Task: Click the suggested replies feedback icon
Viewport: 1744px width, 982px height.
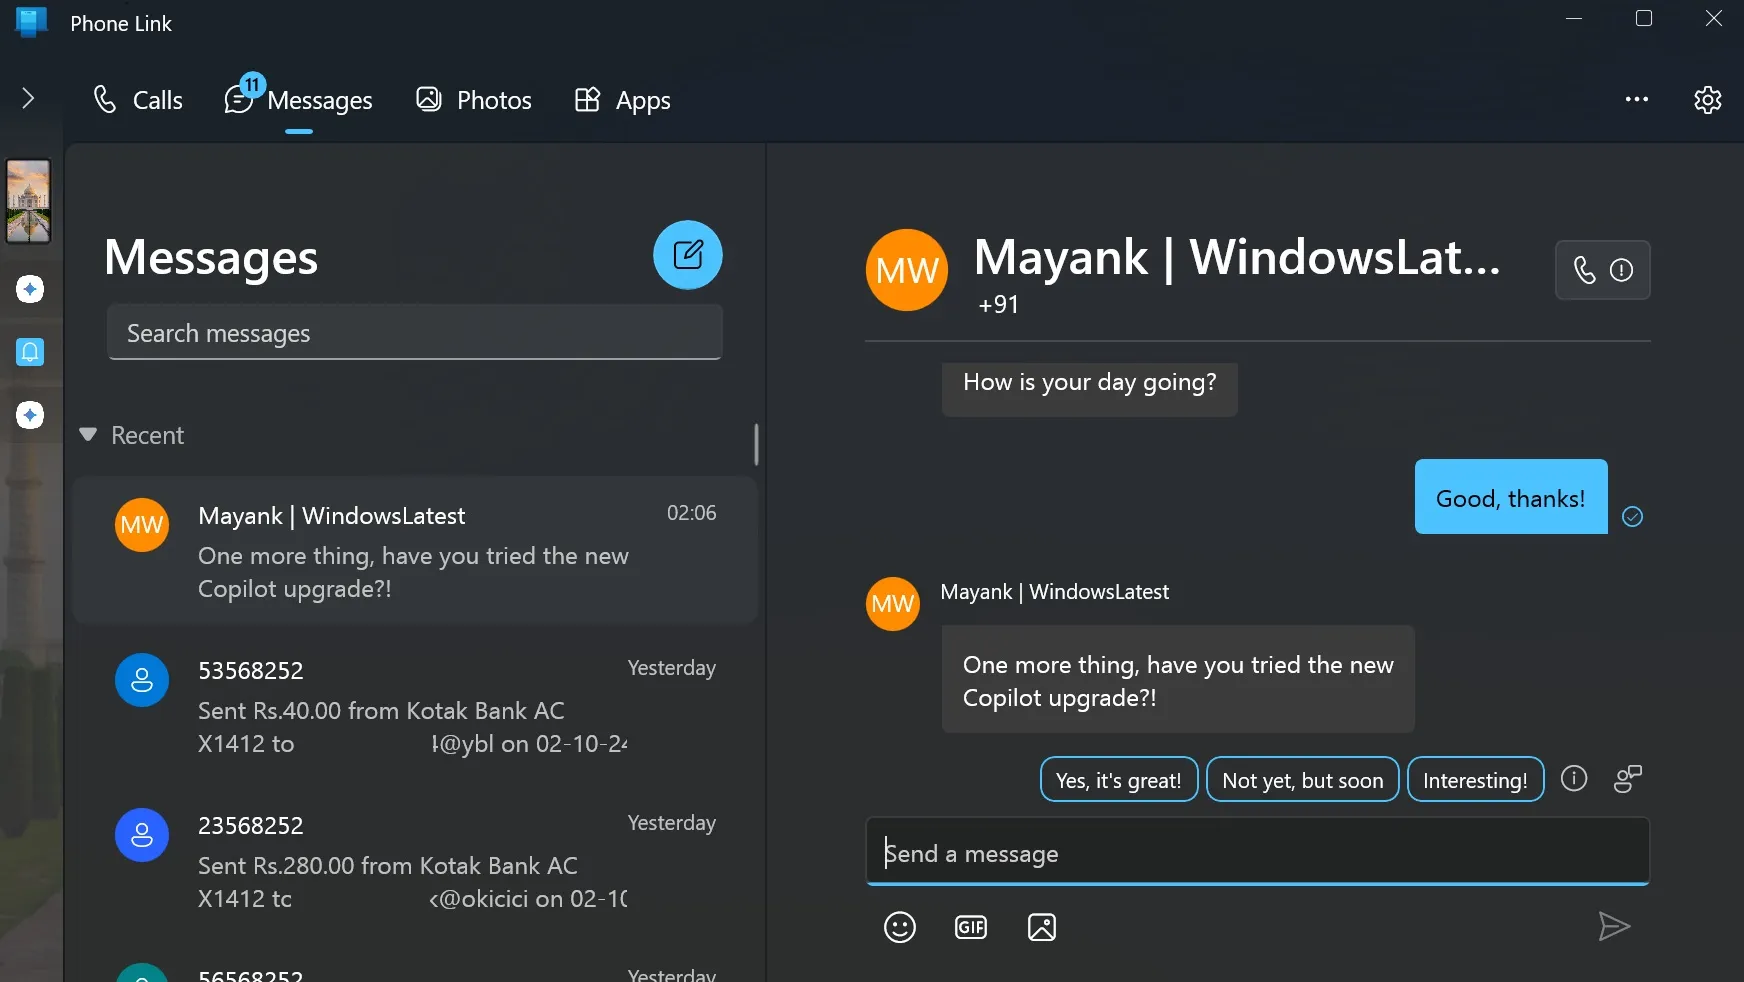Action: click(x=1628, y=778)
